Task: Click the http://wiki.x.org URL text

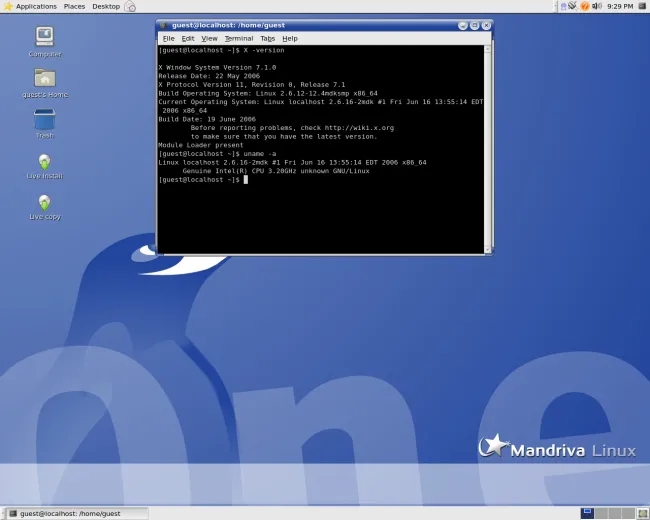Action: point(359,128)
